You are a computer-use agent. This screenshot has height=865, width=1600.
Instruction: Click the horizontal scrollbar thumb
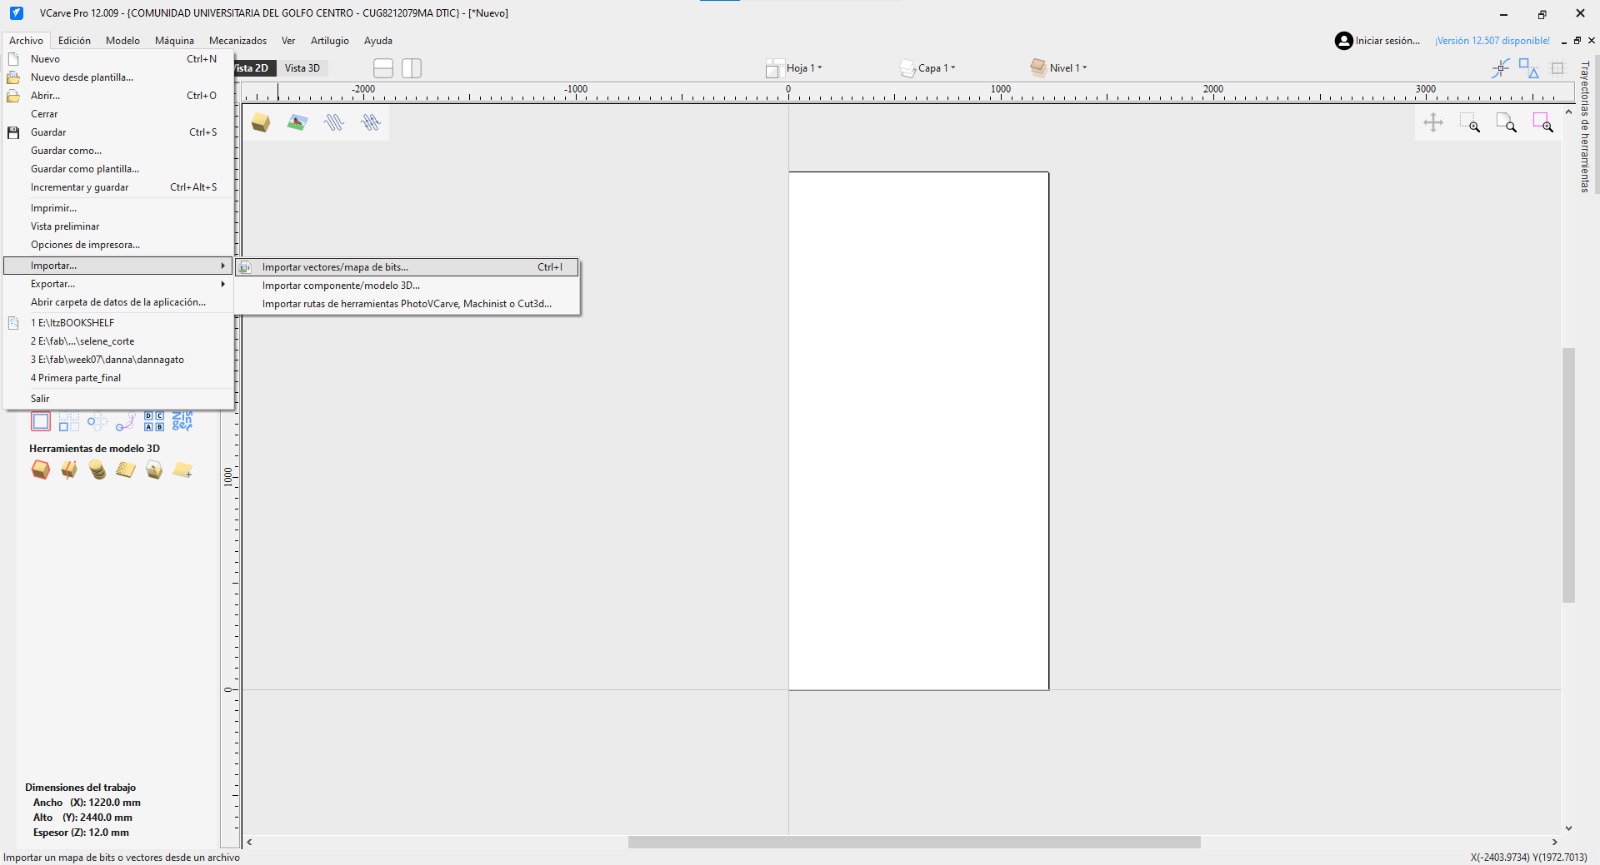pyautogui.click(x=914, y=842)
